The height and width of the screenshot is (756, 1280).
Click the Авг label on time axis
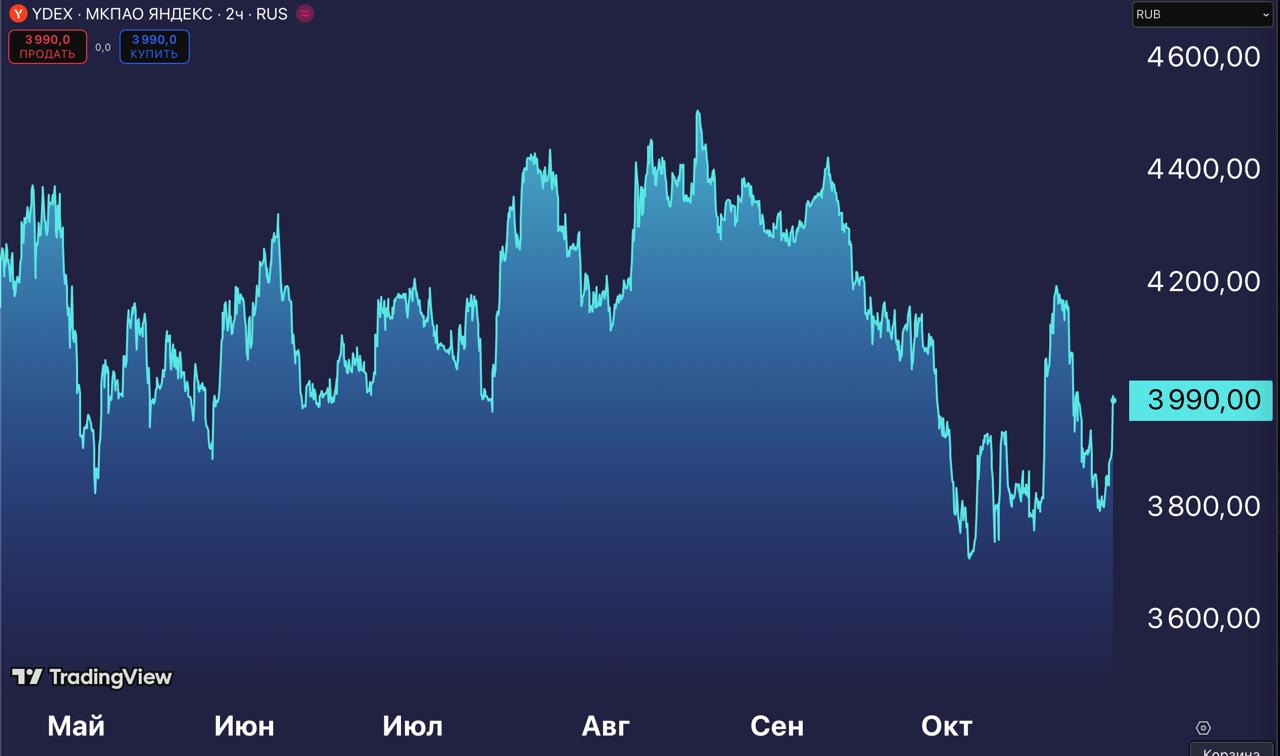606,726
